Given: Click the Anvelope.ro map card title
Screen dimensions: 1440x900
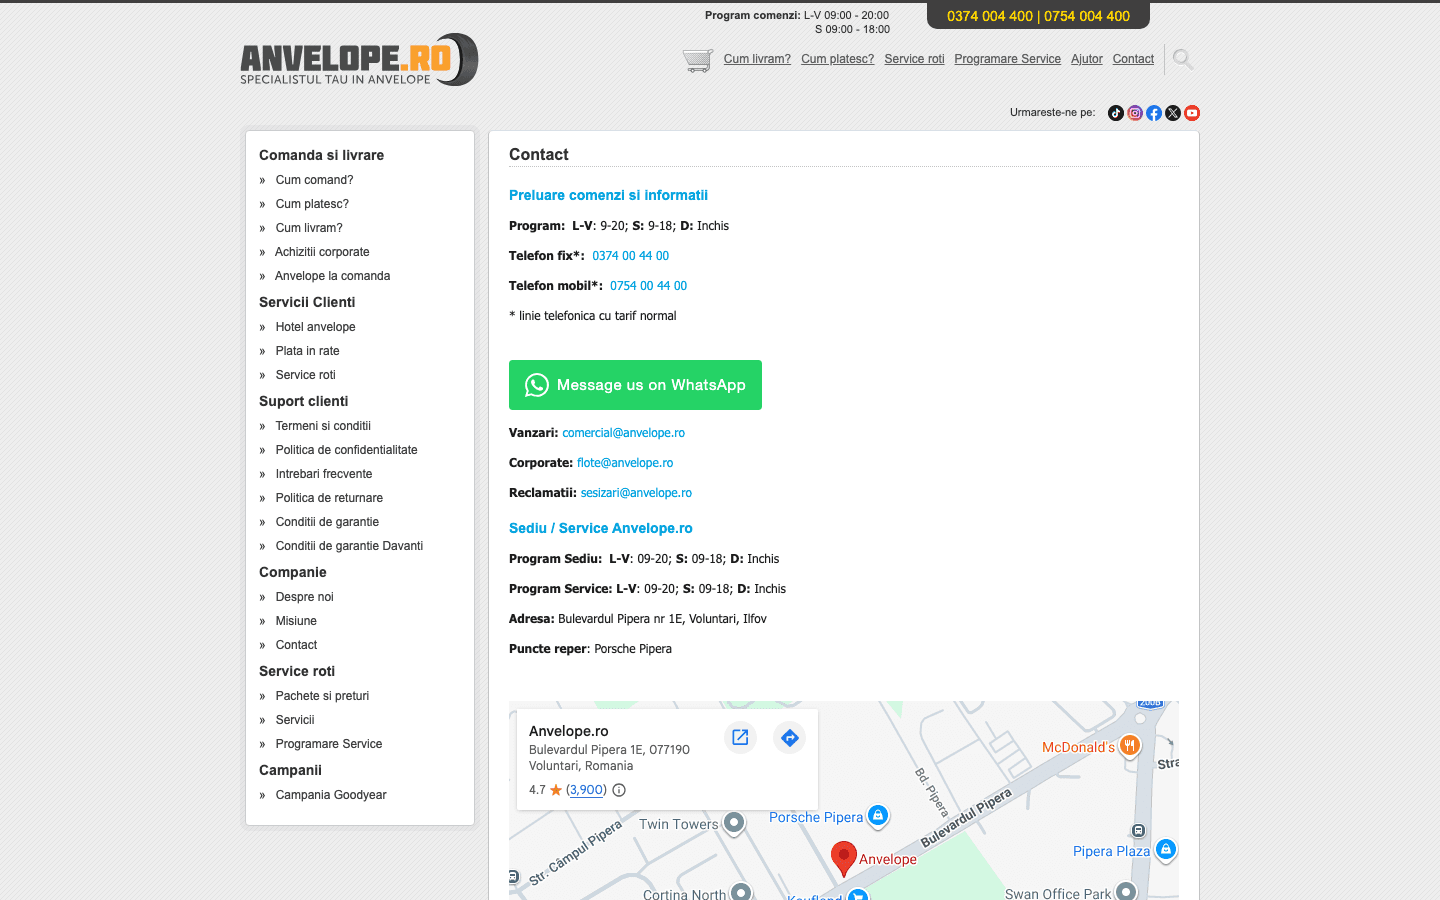Looking at the screenshot, I should pyautogui.click(x=568, y=731).
